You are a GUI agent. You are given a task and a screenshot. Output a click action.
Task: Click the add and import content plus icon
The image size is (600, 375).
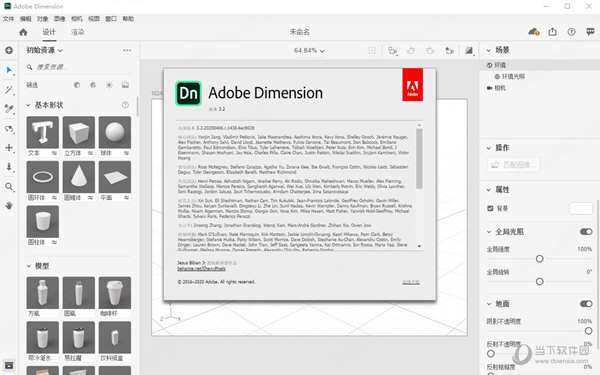coord(9,51)
